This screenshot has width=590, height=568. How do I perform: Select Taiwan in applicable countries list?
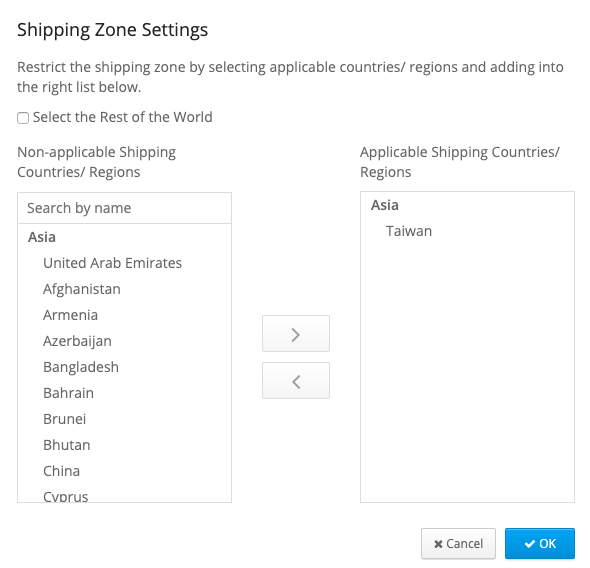(x=409, y=231)
